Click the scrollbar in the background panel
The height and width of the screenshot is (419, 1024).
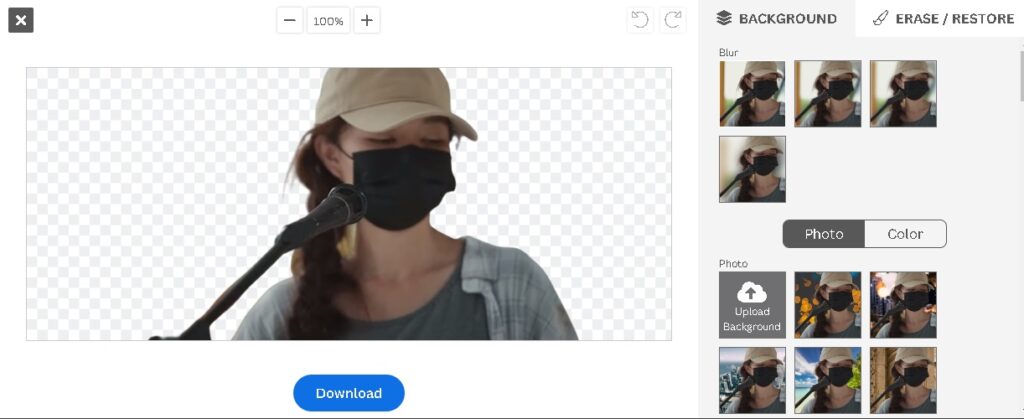[x=1021, y=75]
